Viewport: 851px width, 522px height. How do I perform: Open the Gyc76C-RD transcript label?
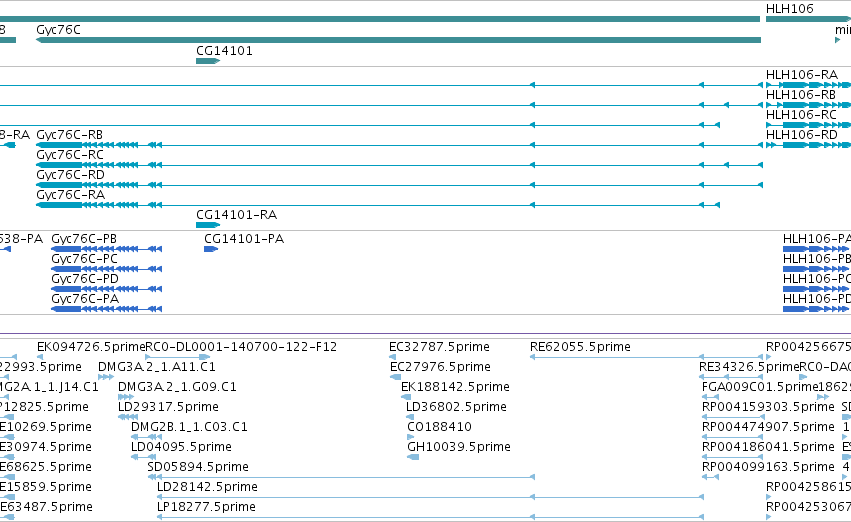70,175
